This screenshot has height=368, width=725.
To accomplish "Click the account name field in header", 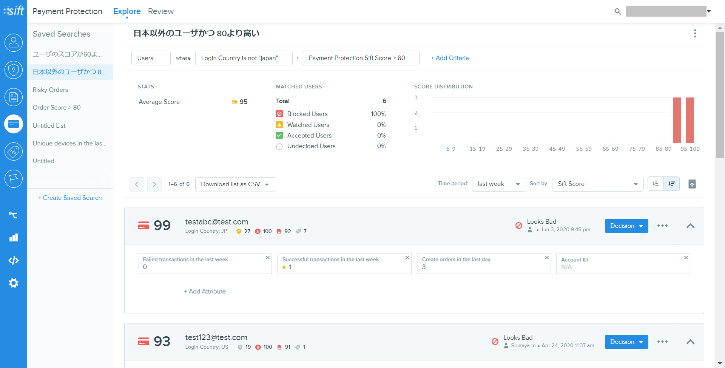I will (665, 12).
